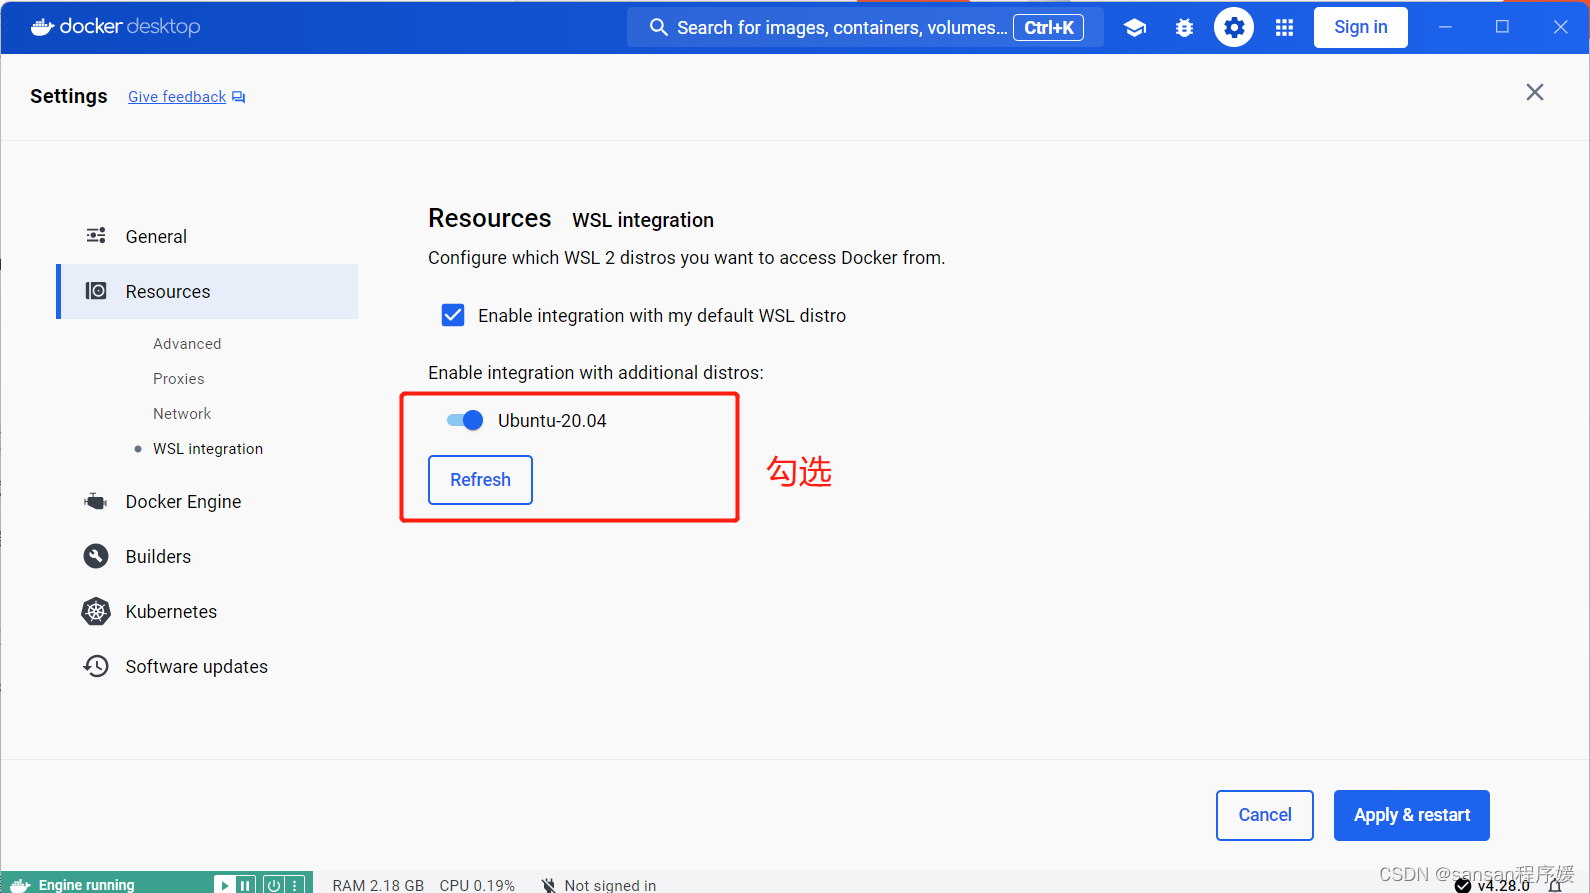Open the engine more options dots
Image resolution: width=1590 pixels, height=893 pixels.
[295, 885]
